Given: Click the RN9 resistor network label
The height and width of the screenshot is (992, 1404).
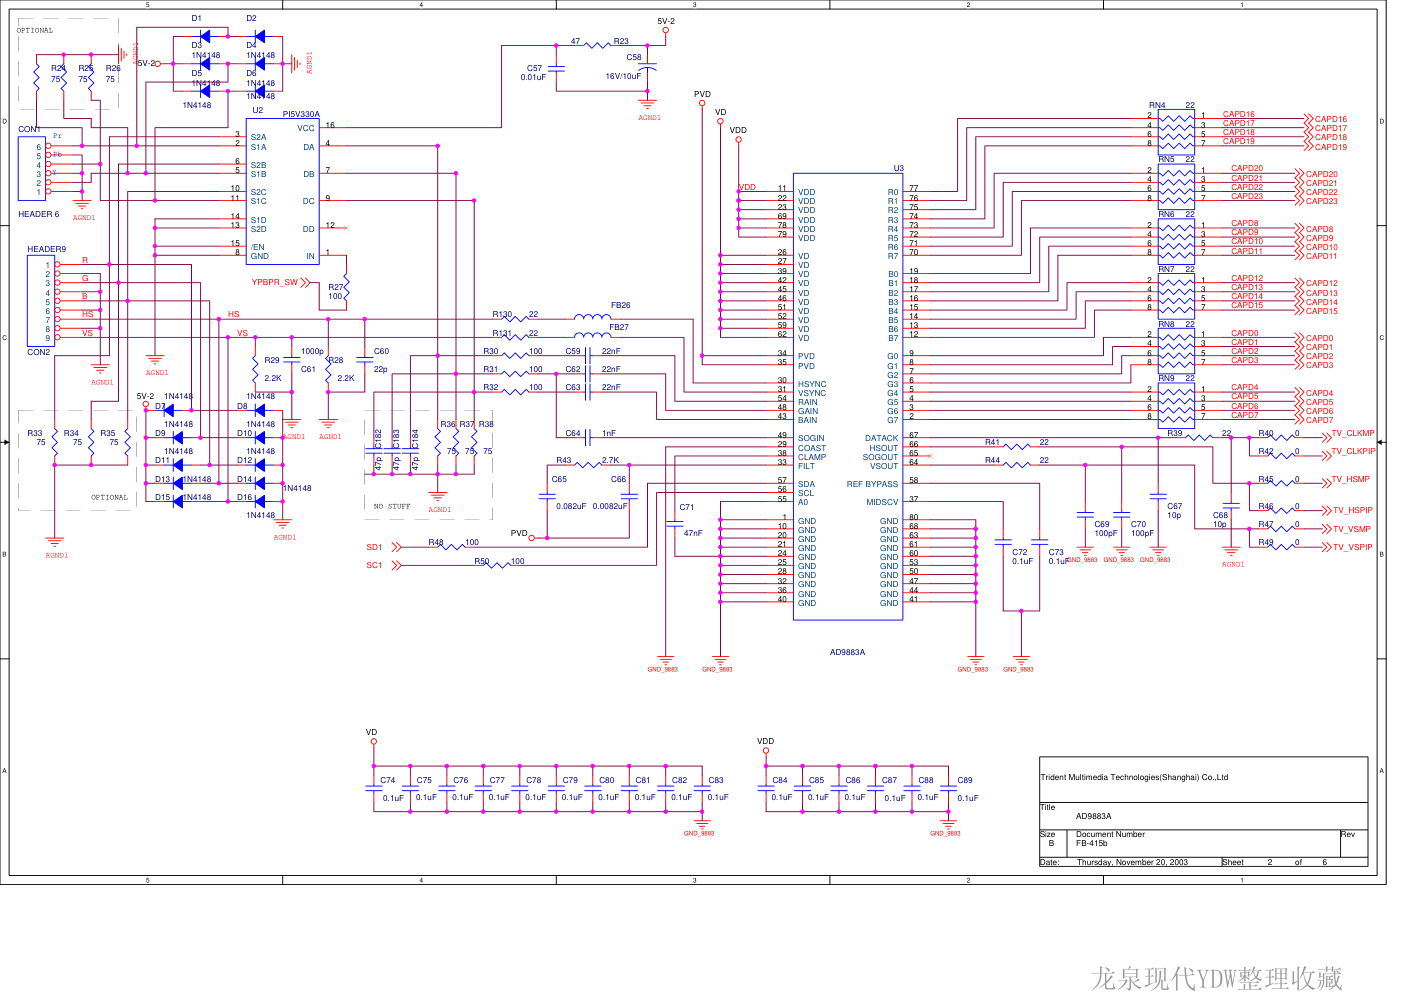Looking at the screenshot, I should [x=1166, y=378].
